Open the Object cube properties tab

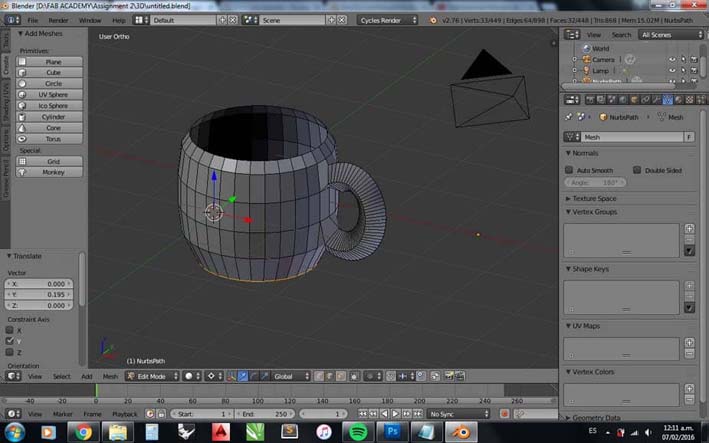[x=634, y=99]
